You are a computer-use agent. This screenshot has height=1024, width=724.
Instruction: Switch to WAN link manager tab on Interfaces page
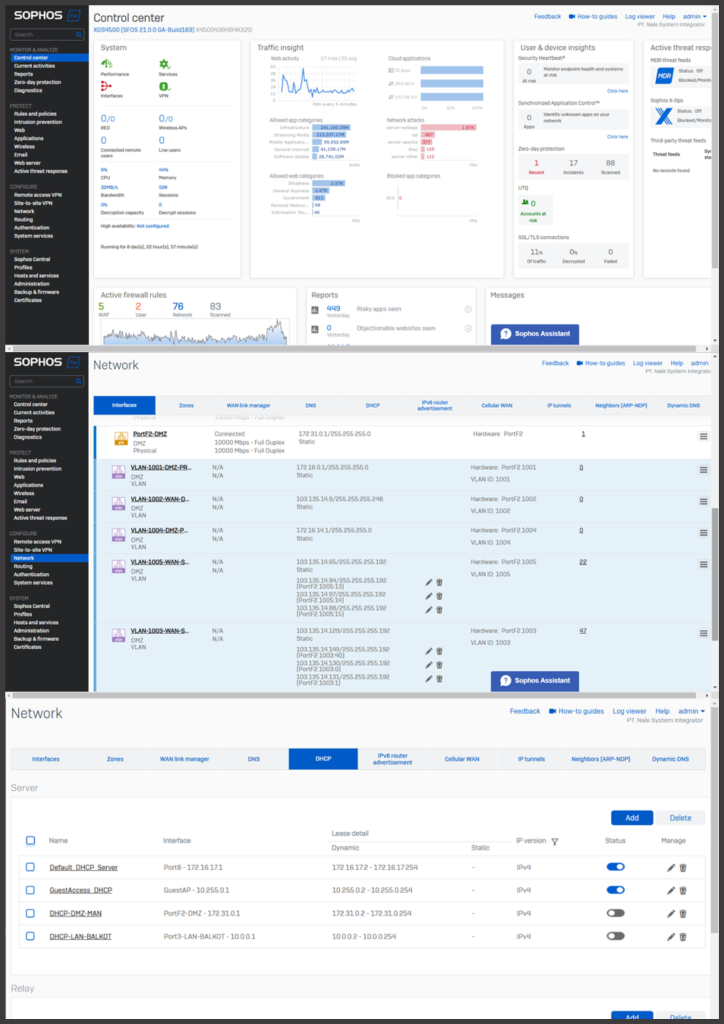click(249, 406)
